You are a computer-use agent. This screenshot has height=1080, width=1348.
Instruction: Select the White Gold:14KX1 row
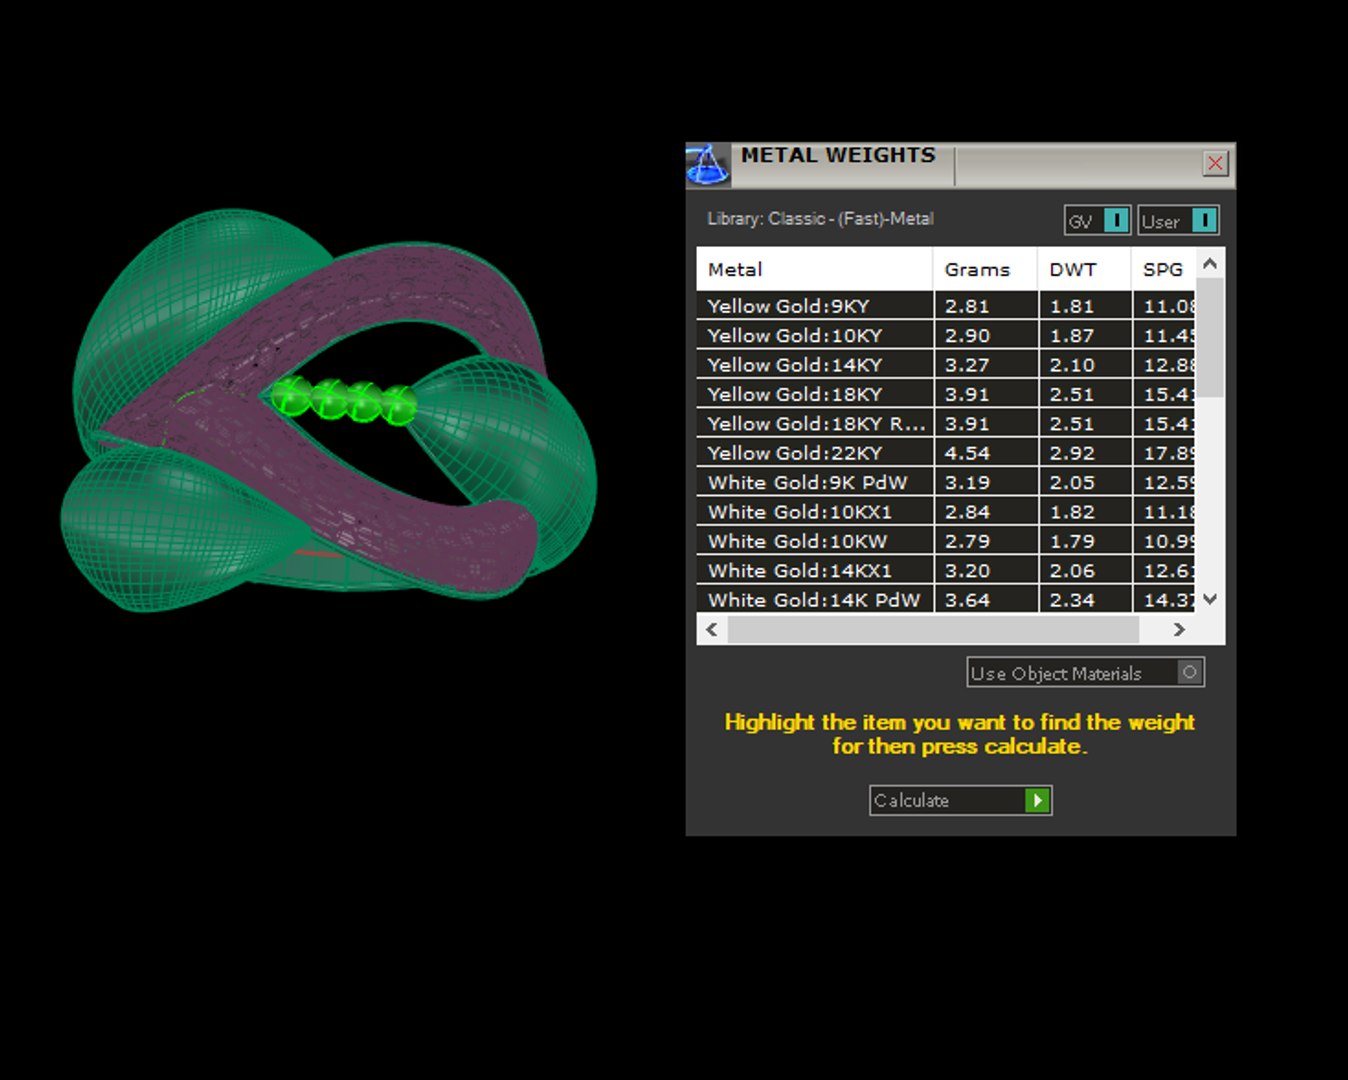coord(946,570)
